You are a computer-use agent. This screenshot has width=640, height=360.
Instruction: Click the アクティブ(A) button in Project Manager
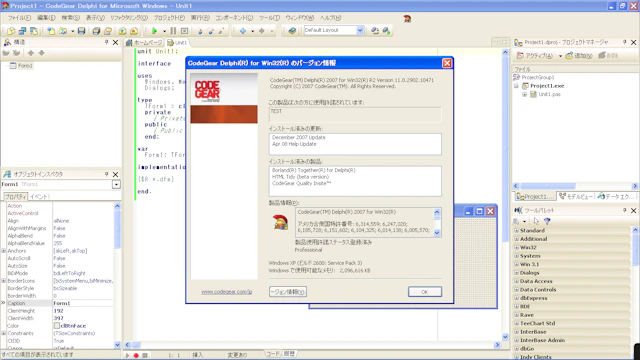[x=535, y=56]
